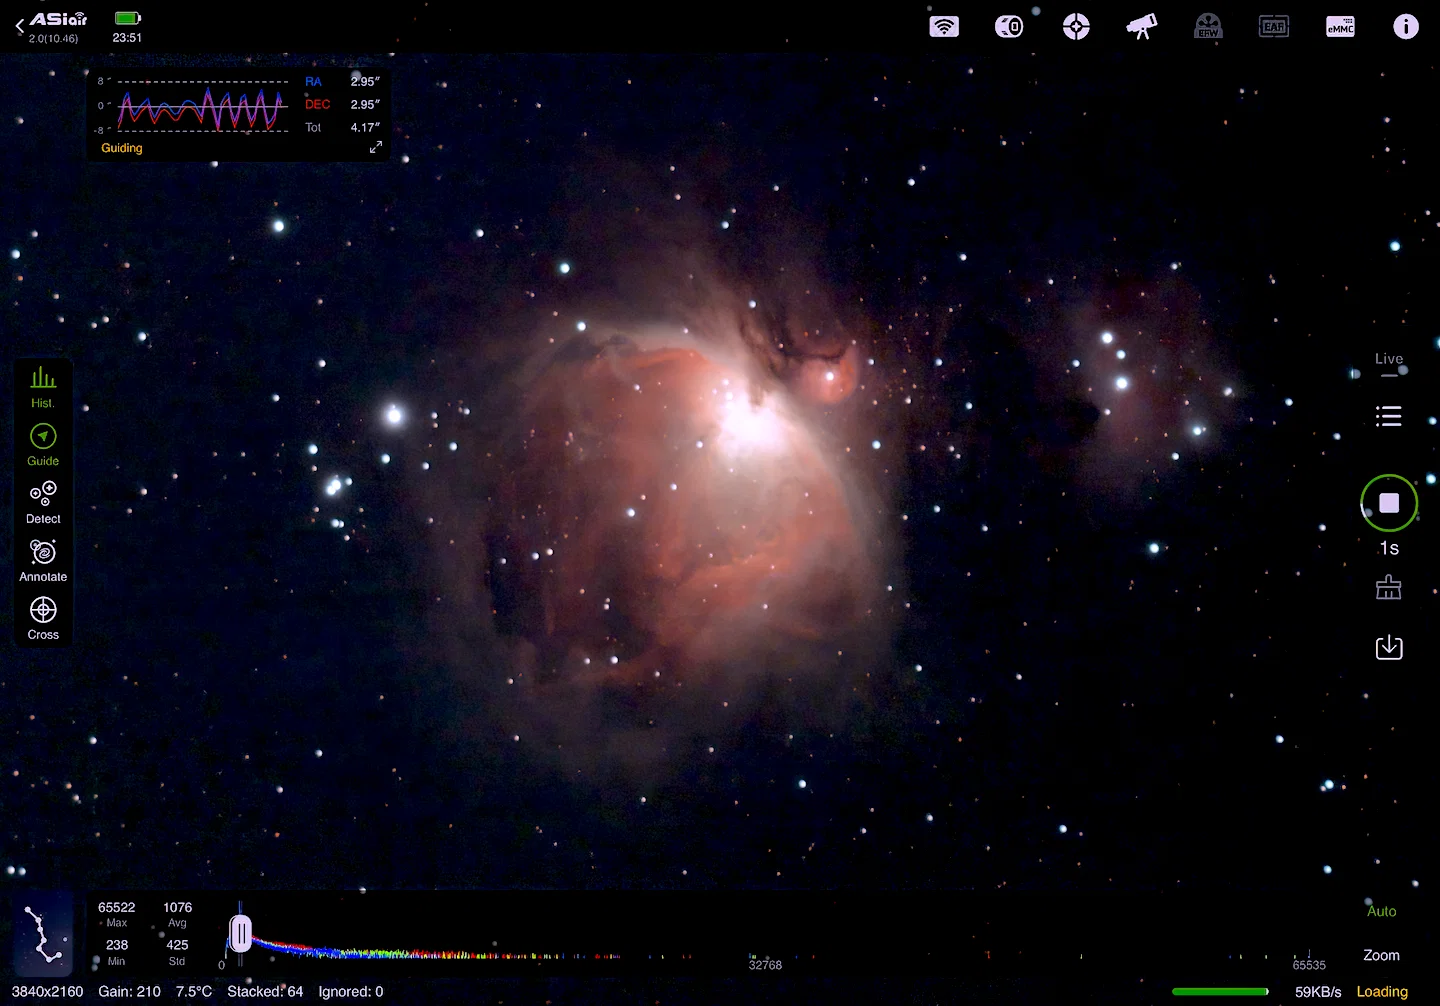Open the EAF focuser settings icon
The width and height of the screenshot is (1440, 1006).
[x=1274, y=27]
